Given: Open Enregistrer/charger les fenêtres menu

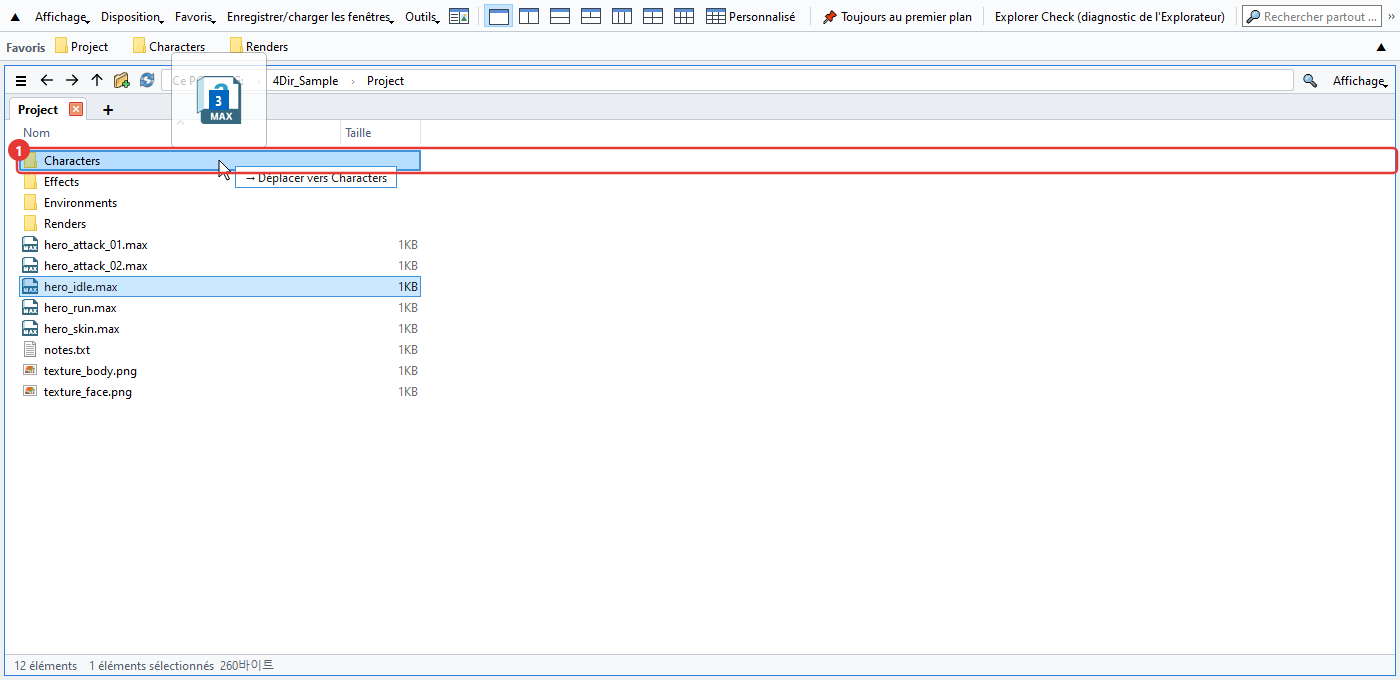Looking at the screenshot, I should tap(311, 17).
